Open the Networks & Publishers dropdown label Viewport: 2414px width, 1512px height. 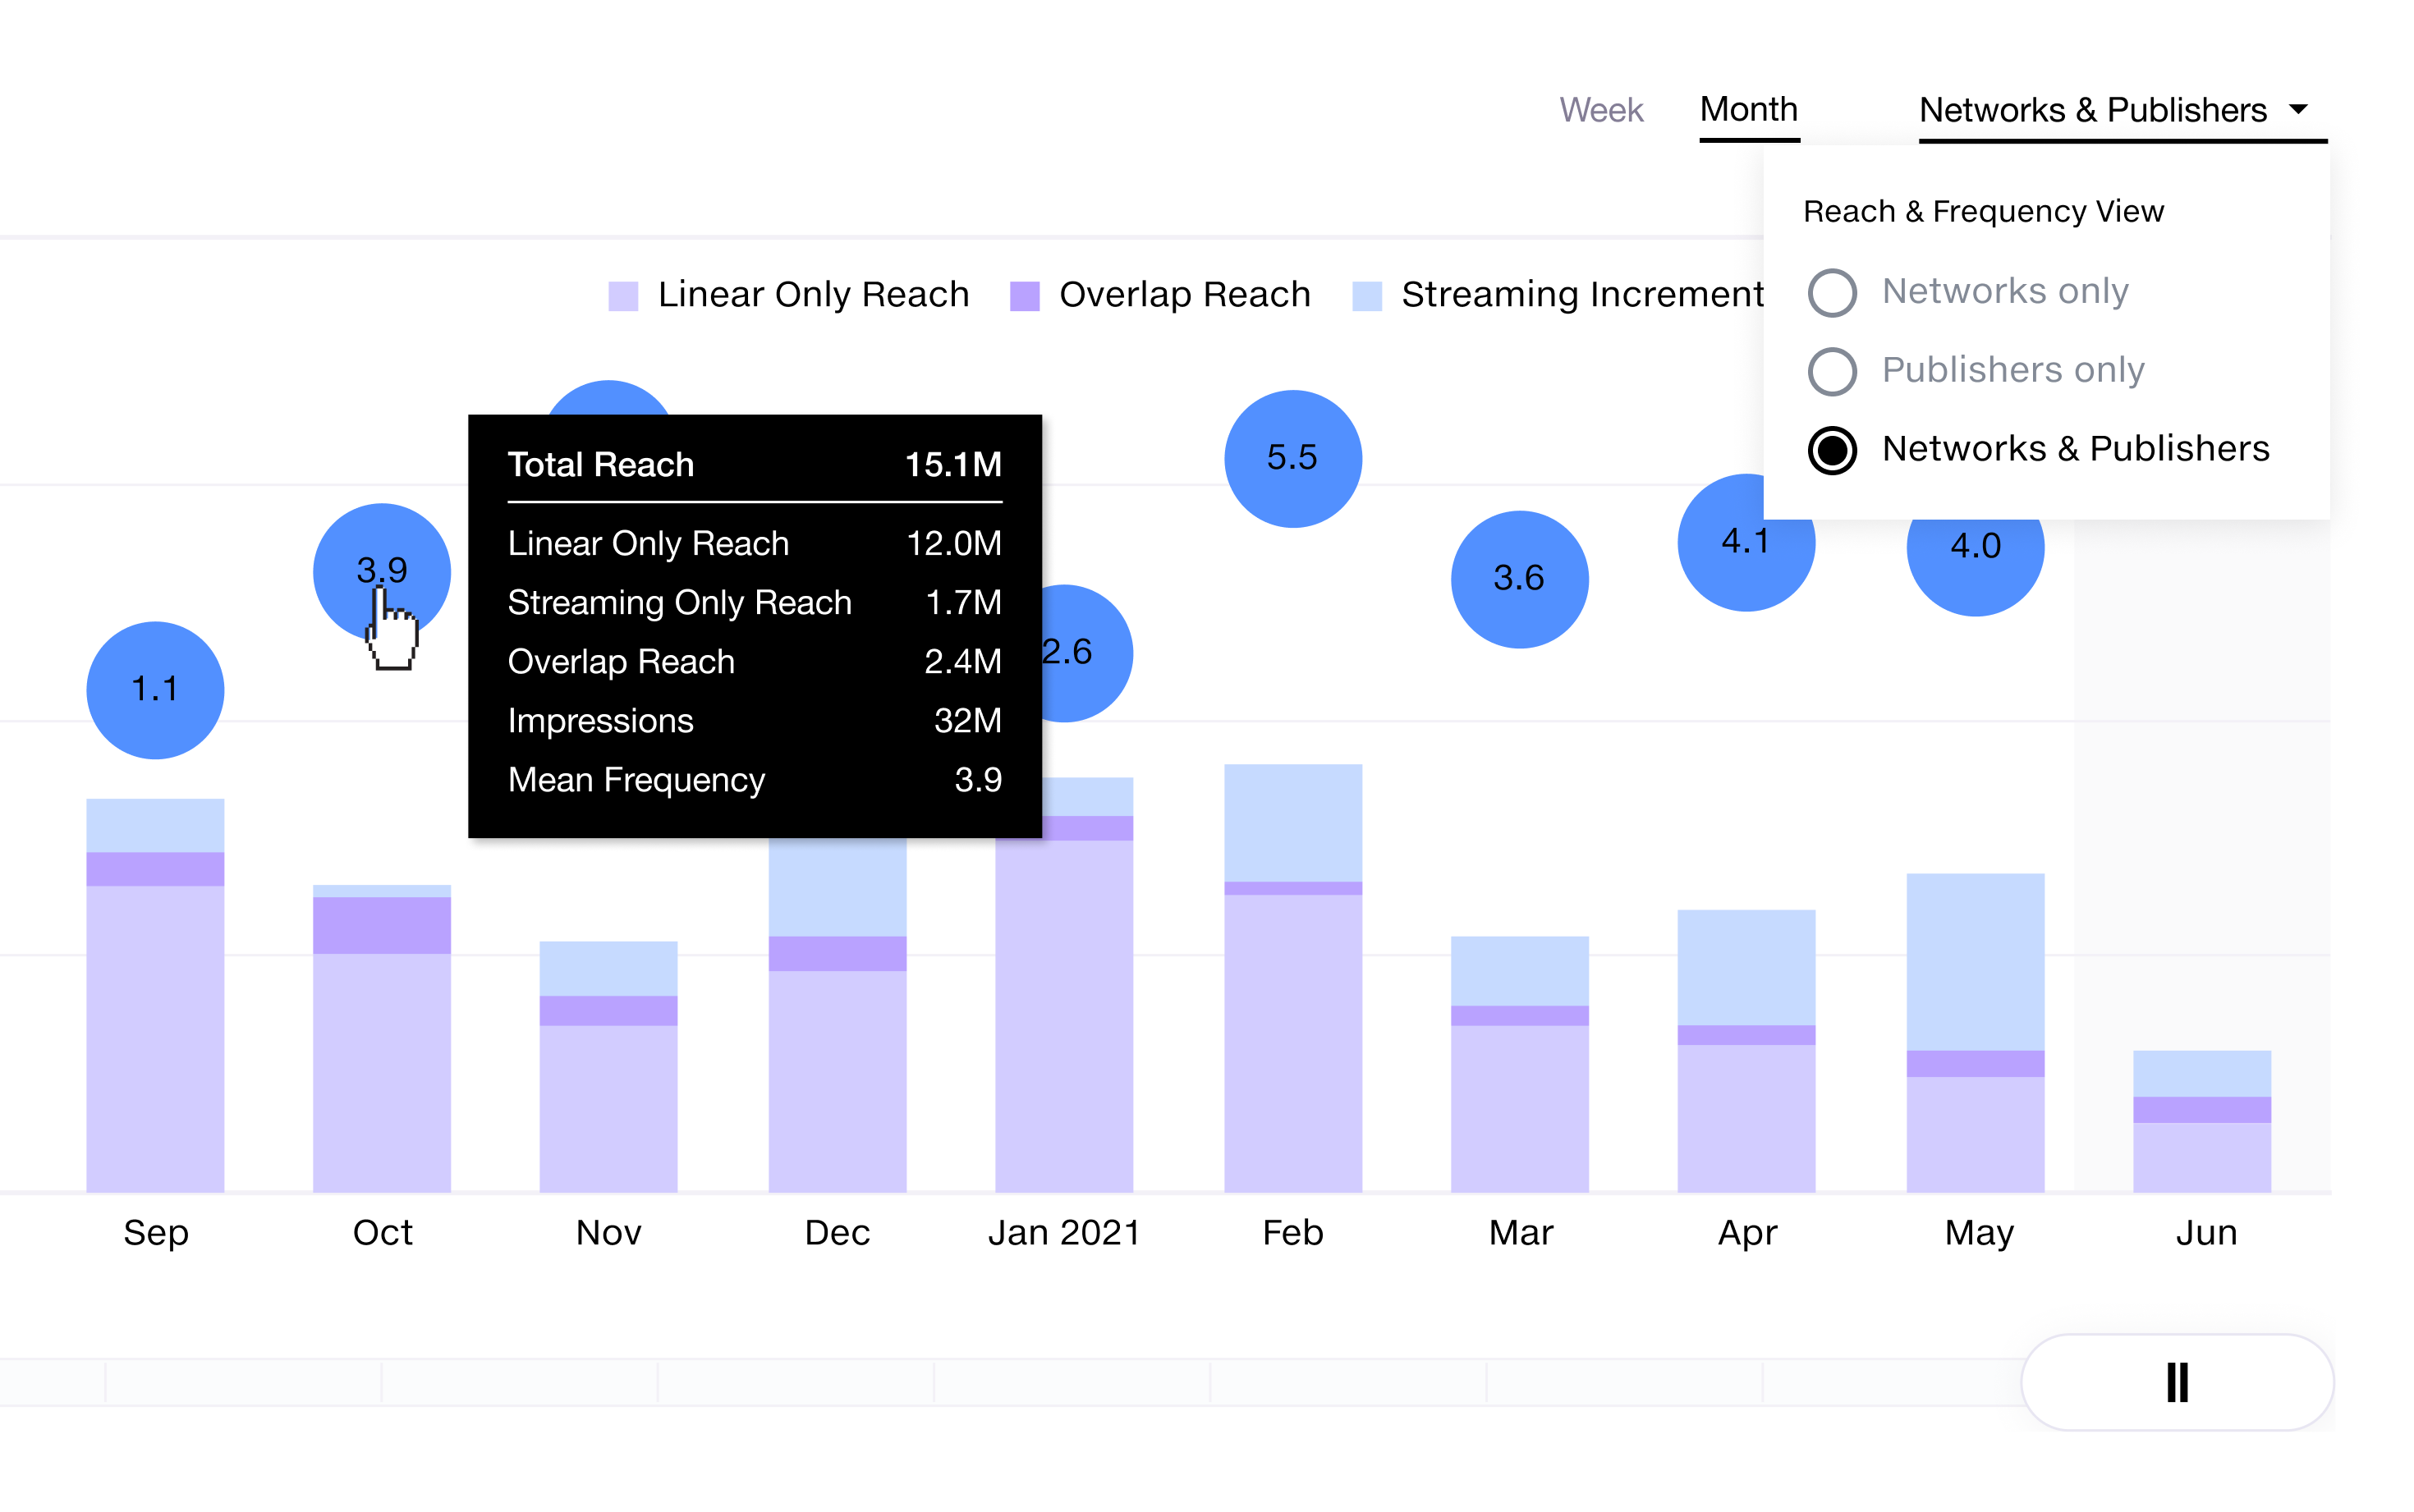click(x=2092, y=109)
